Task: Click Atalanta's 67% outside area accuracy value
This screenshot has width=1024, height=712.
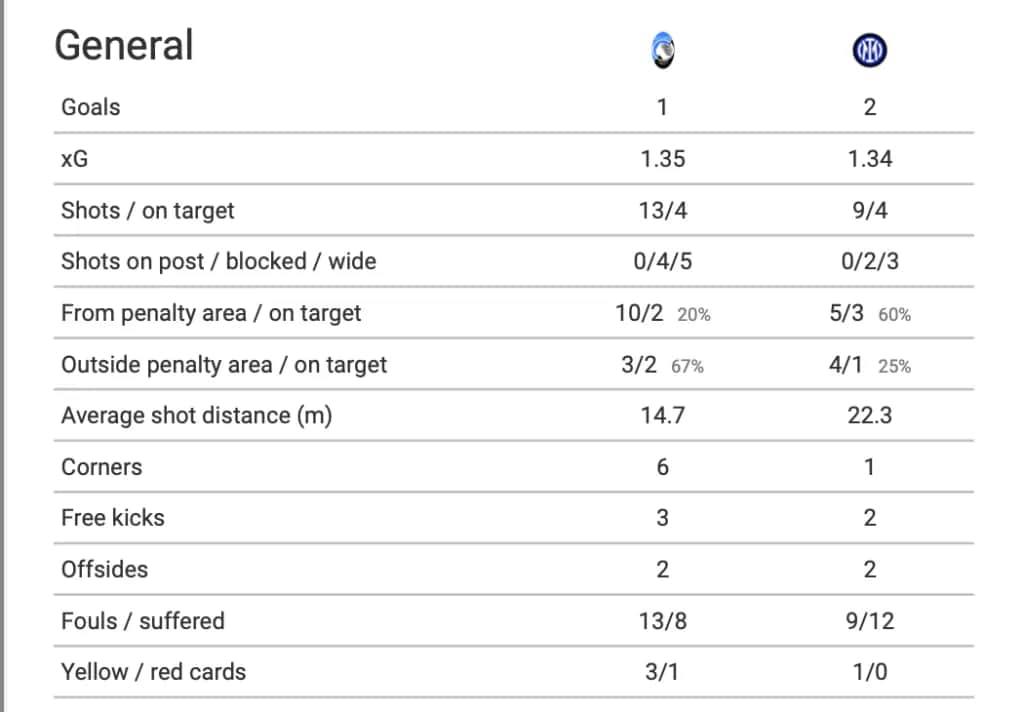Action: click(687, 366)
